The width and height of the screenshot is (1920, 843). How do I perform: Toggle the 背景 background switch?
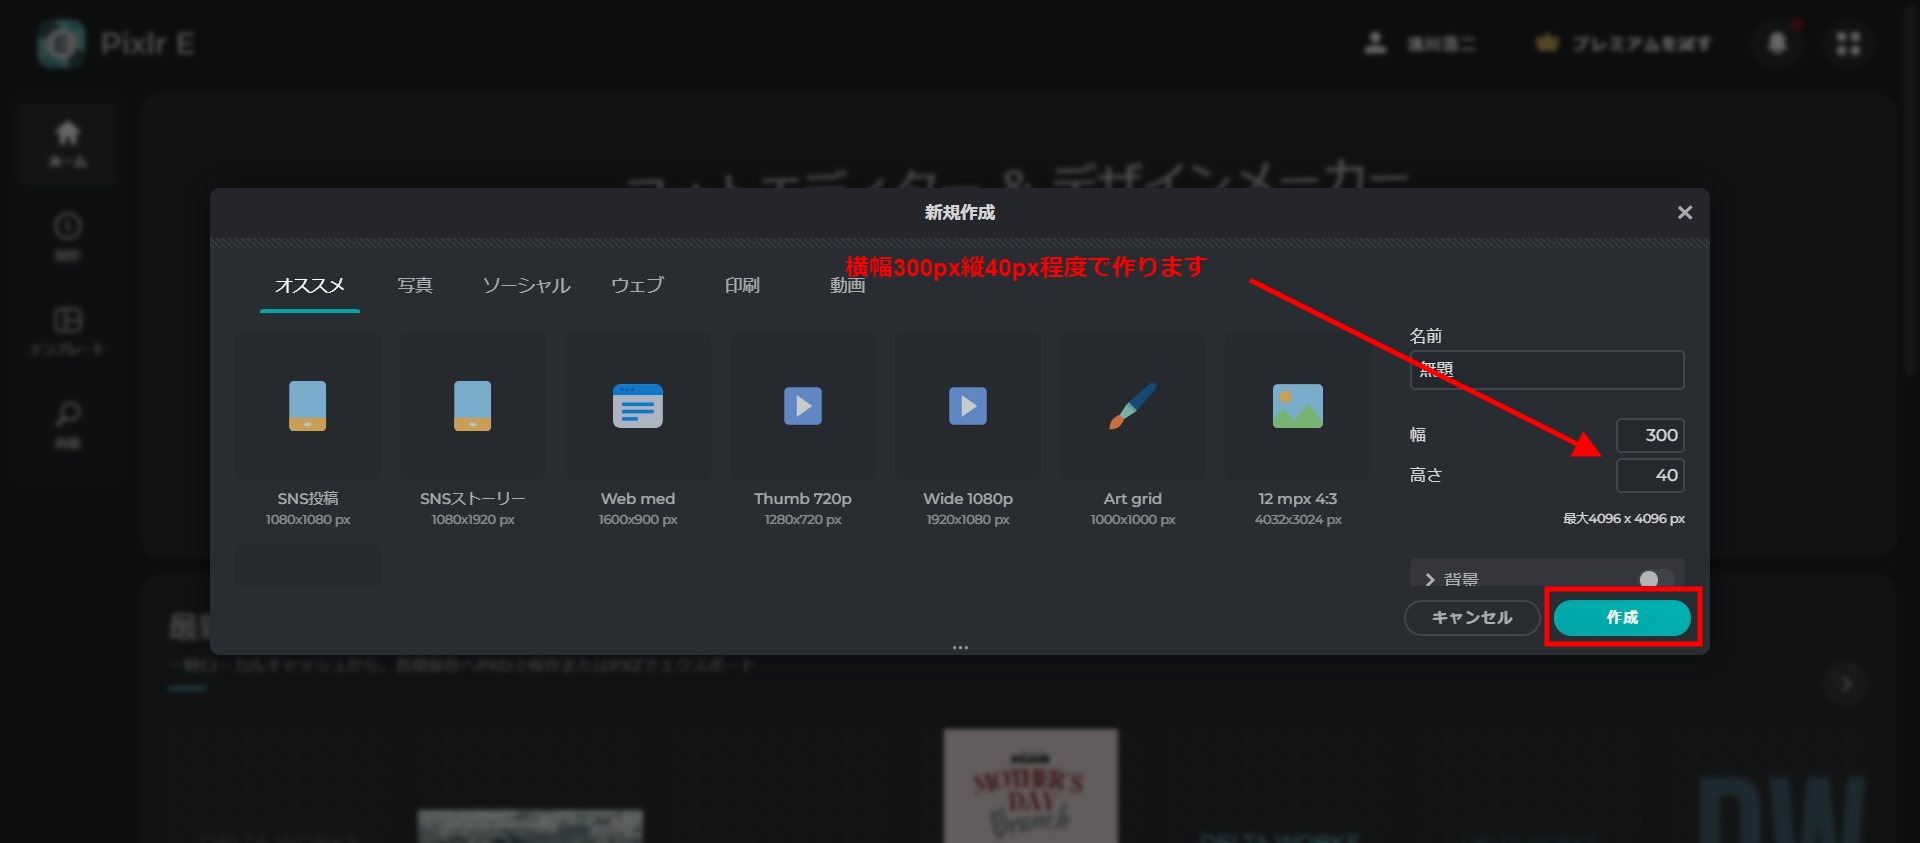(x=1654, y=579)
